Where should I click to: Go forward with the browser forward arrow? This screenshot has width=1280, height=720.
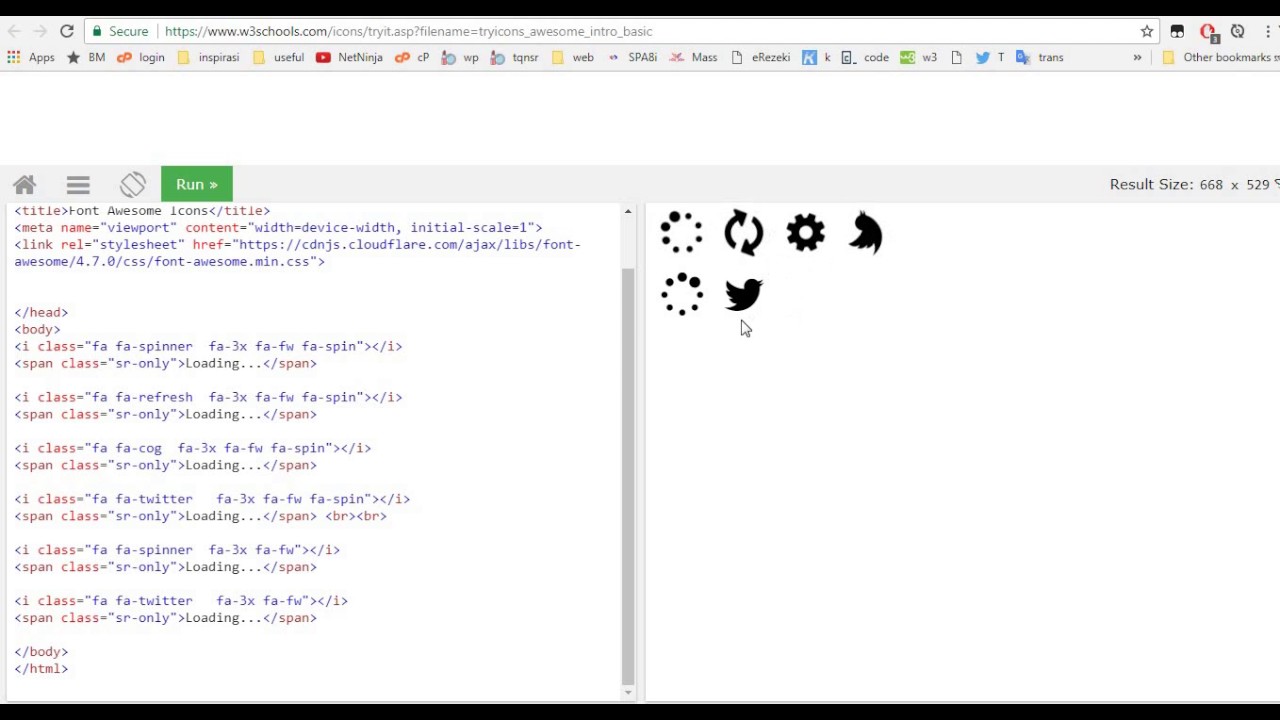tap(40, 32)
